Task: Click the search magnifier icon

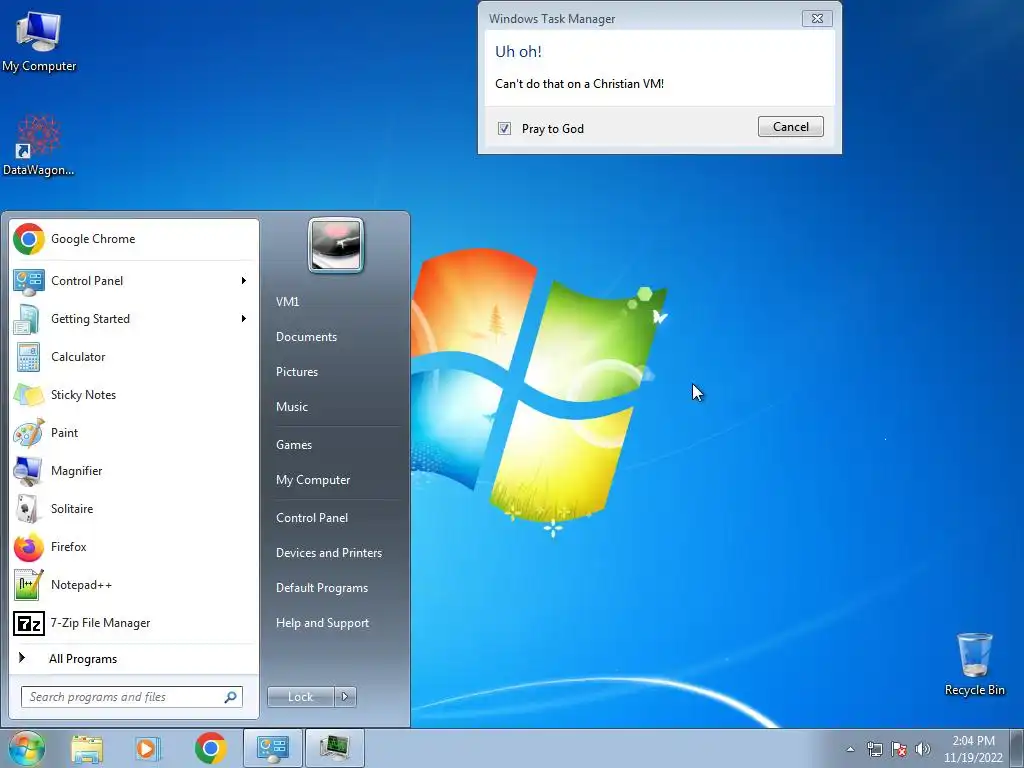Action: pos(230,697)
